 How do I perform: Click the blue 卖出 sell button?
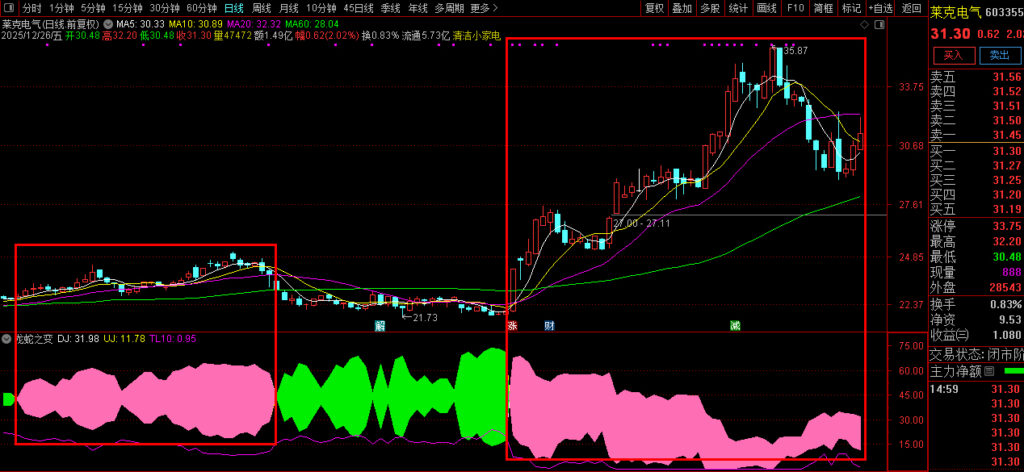tap(993, 55)
